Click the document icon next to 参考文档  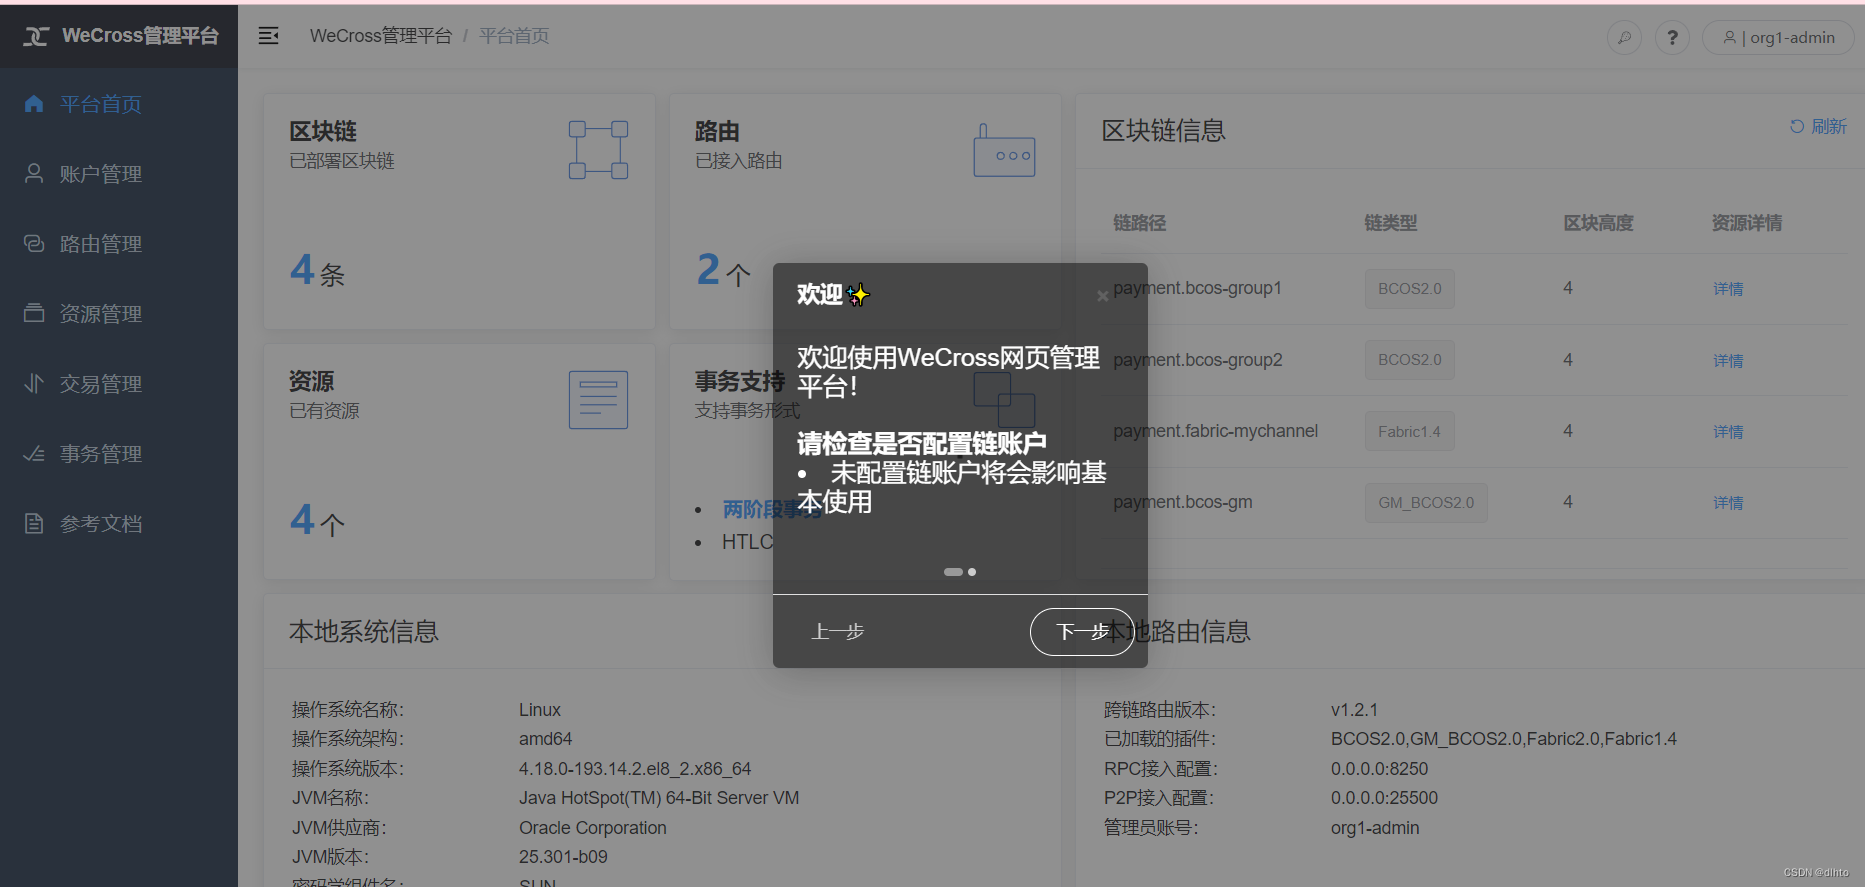[x=34, y=524]
